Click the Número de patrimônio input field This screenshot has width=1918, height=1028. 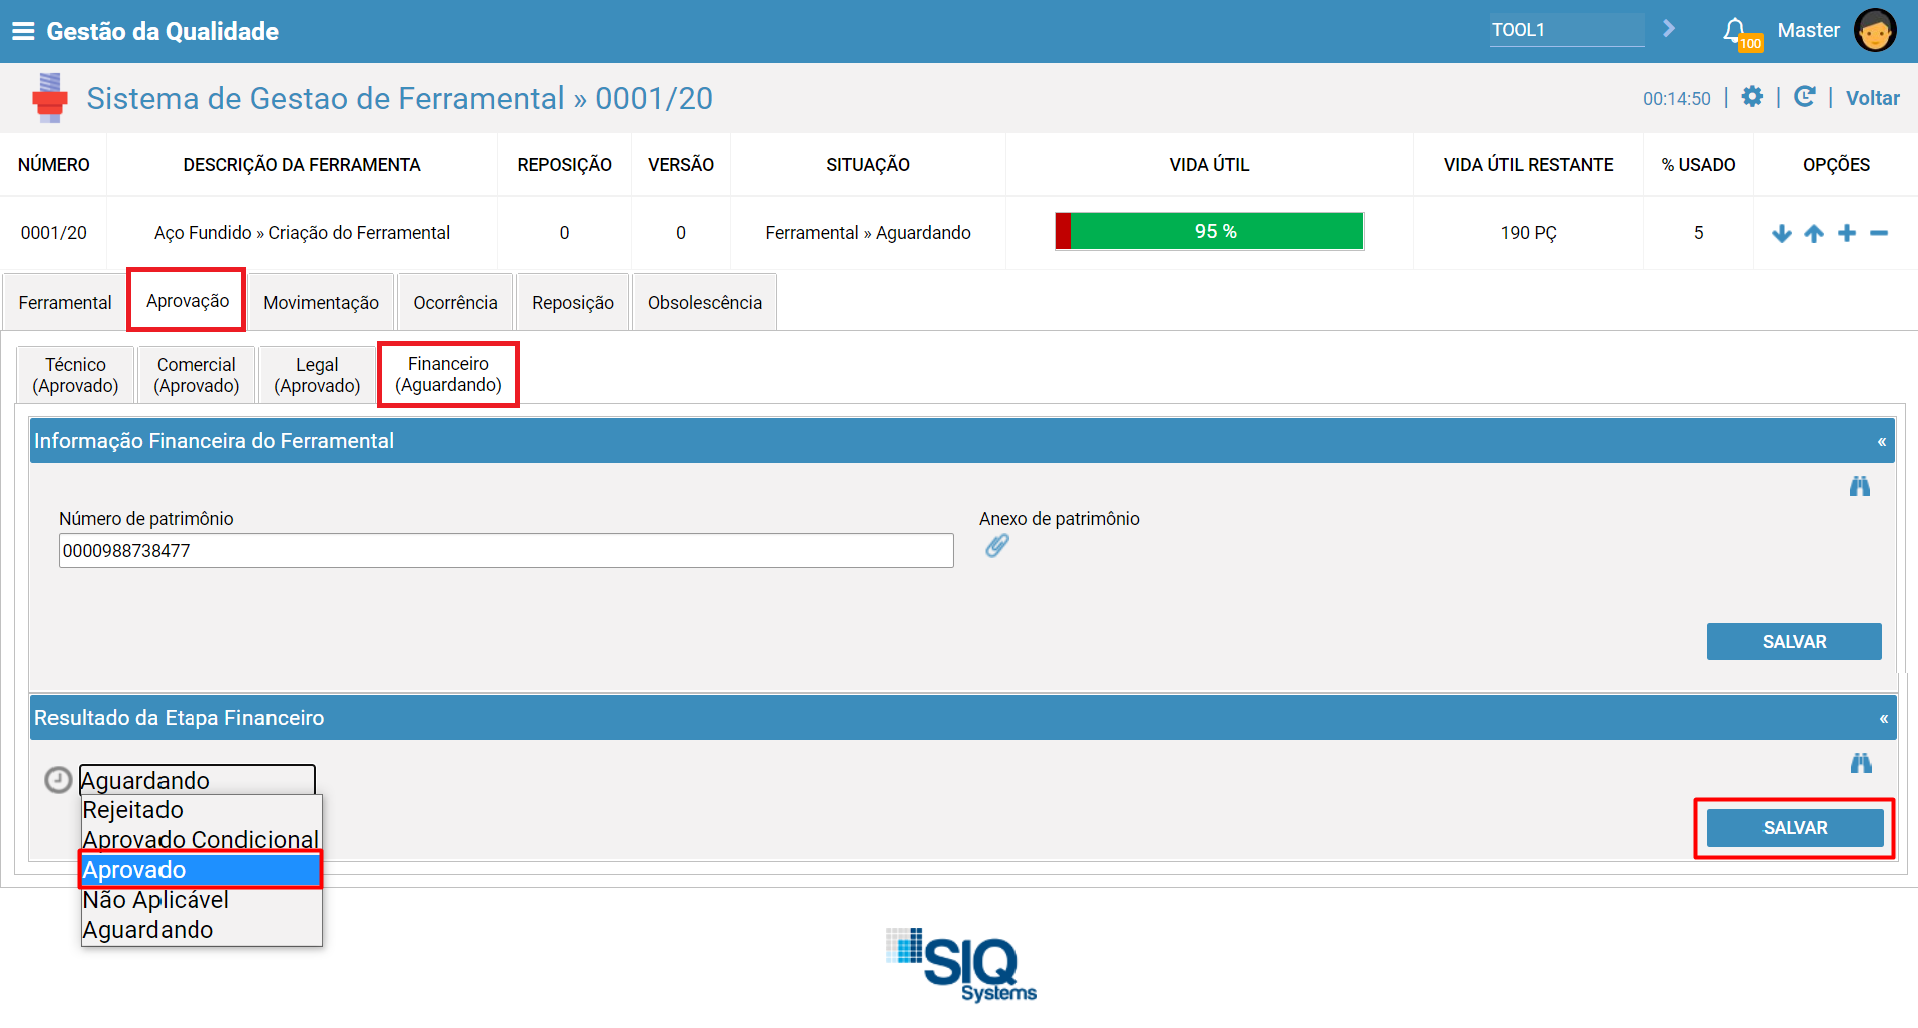click(x=506, y=551)
